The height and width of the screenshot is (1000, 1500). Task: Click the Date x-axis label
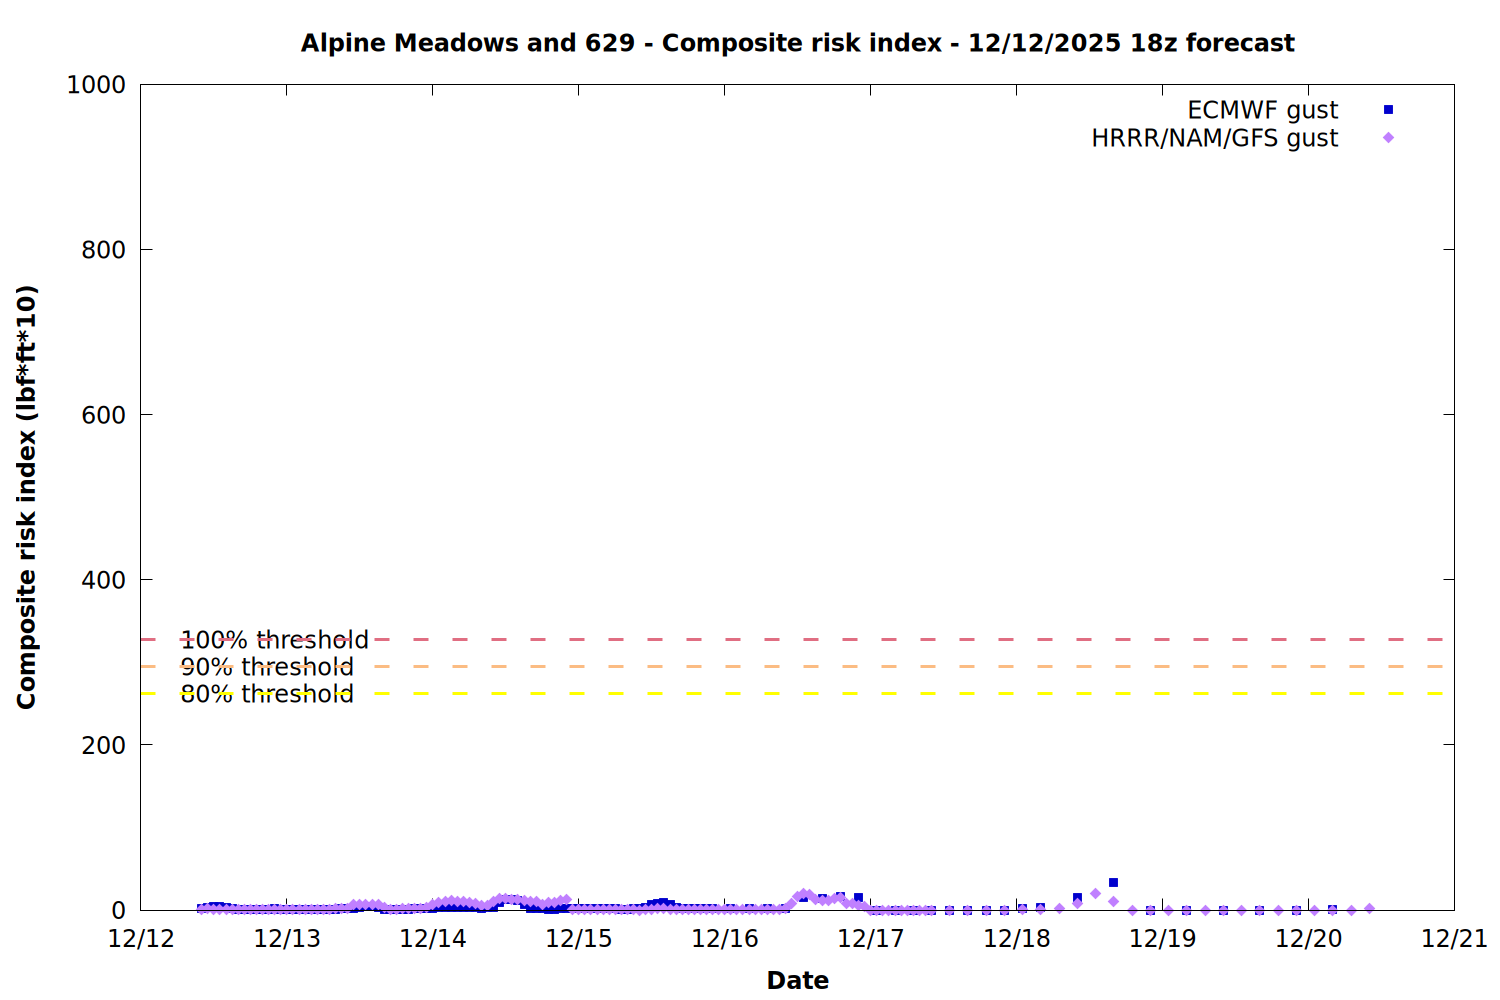coord(797,980)
